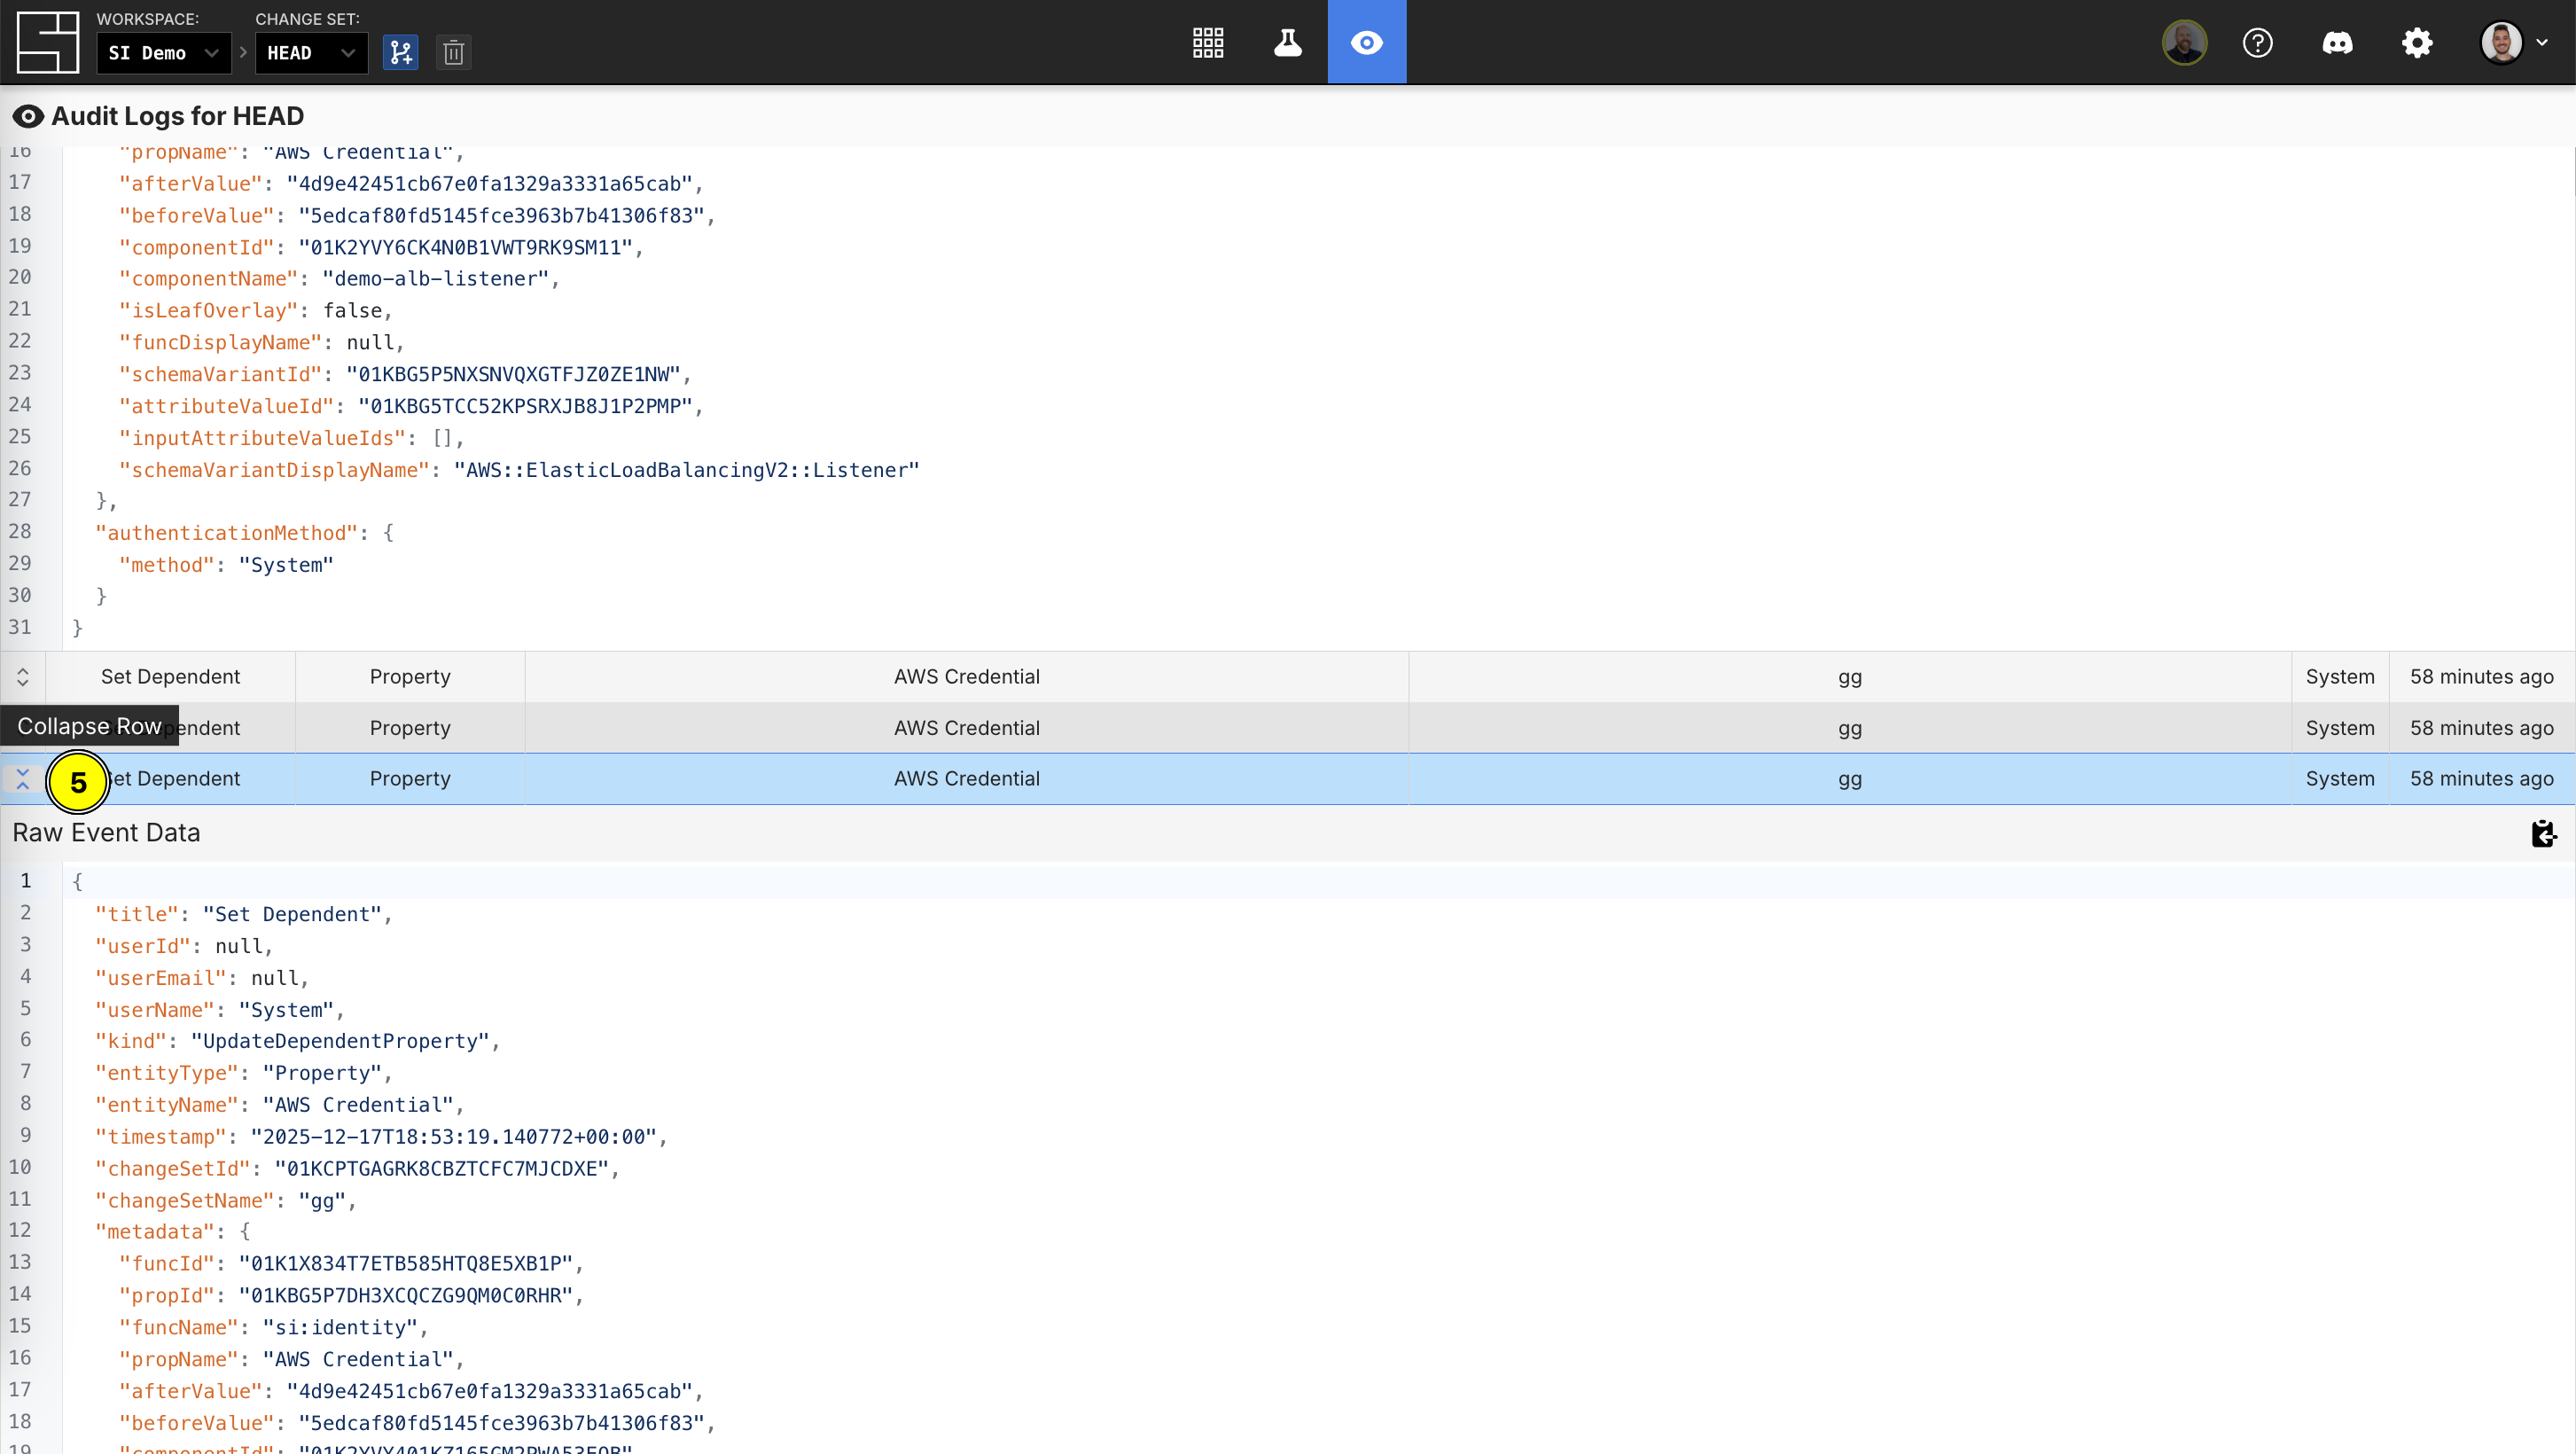Image resolution: width=2576 pixels, height=1454 pixels.
Task: Select the highlighted row's AWS Credential cell
Action: (966, 779)
